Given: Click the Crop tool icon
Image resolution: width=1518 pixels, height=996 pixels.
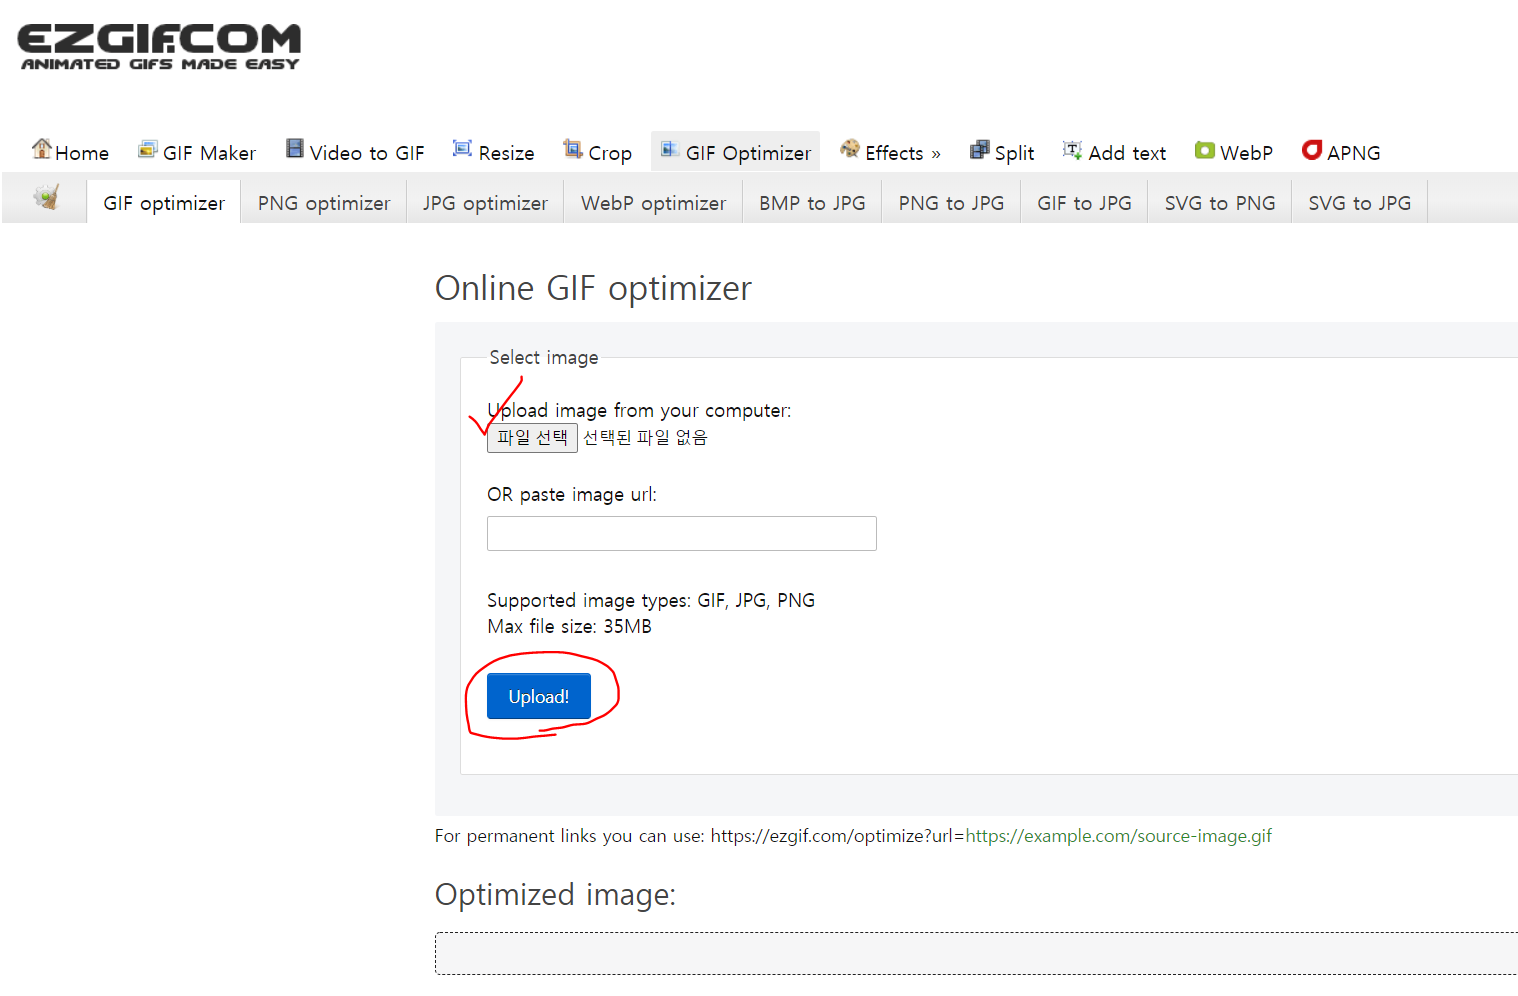Looking at the screenshot, I should [572, 149].
